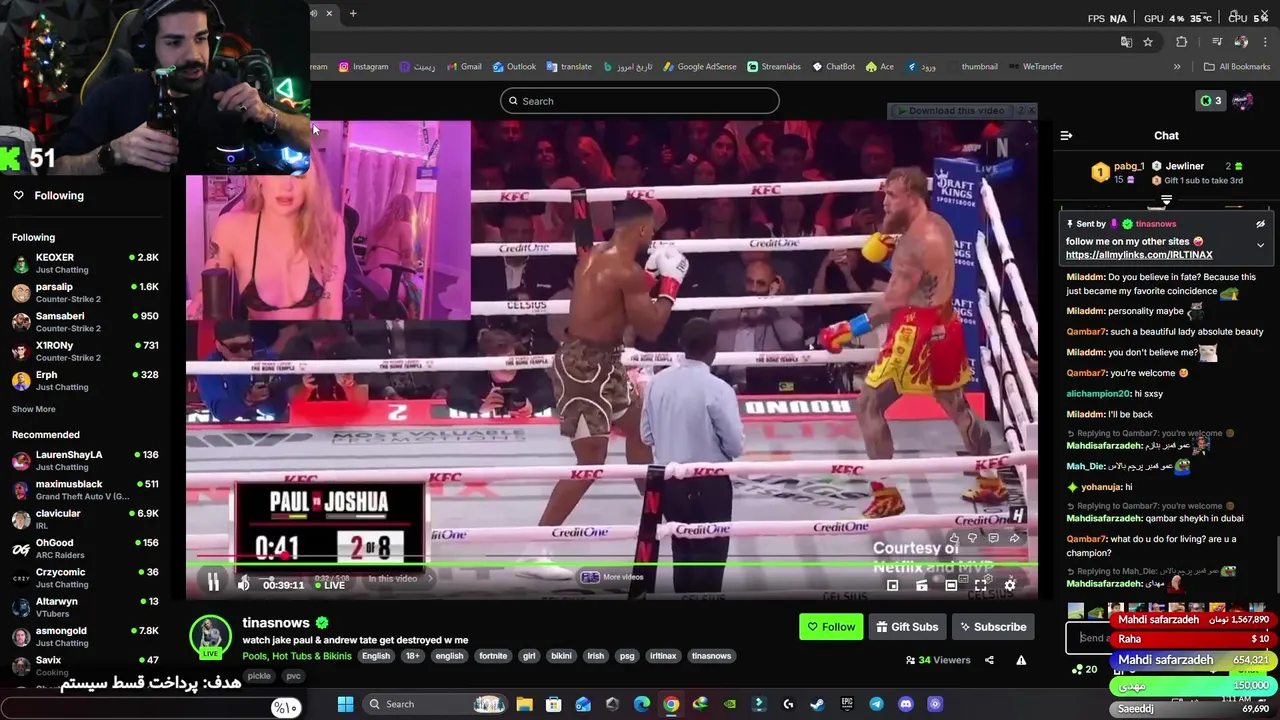
Task: Open Telegram from the taskbar
Action: point(876,704)
